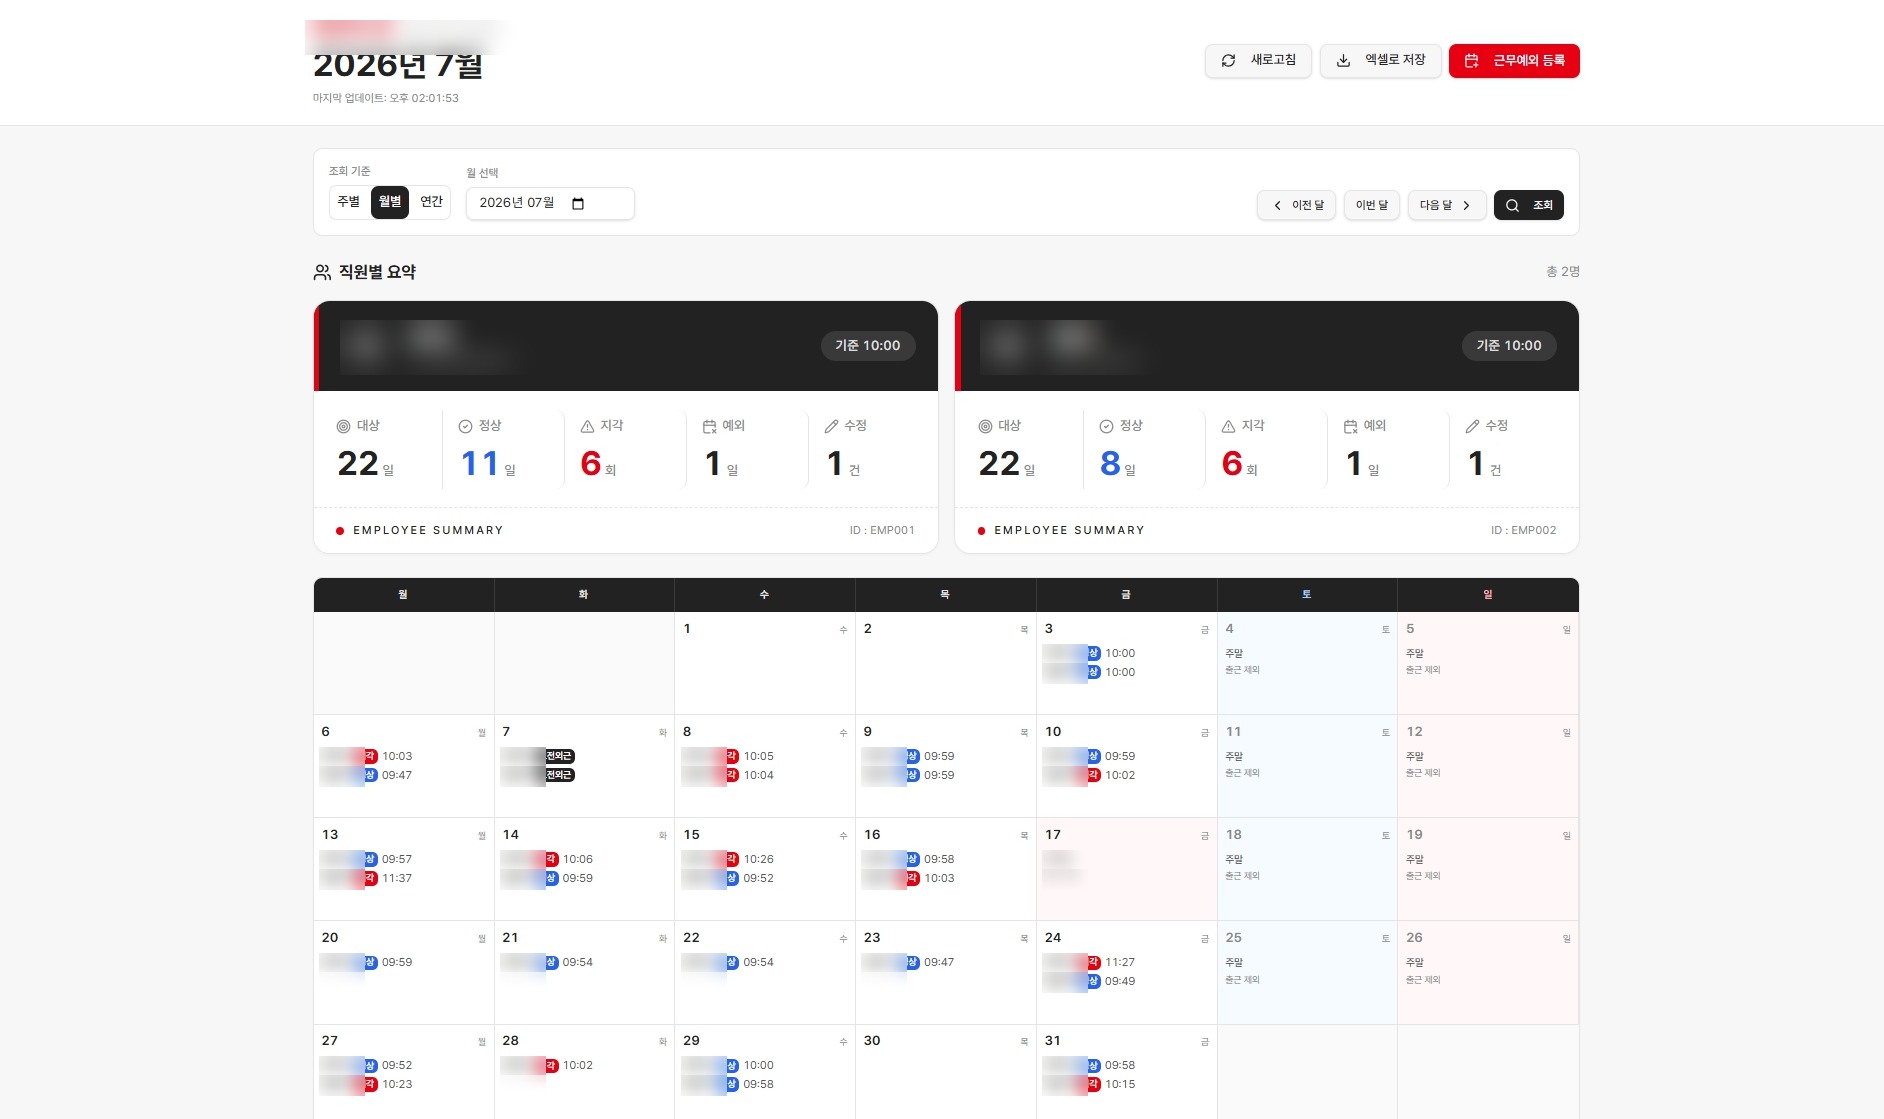Click the 10:26 entry on day 15
The height and width of the screenshot is (1119, 1884).
click(x=758, y=860)
